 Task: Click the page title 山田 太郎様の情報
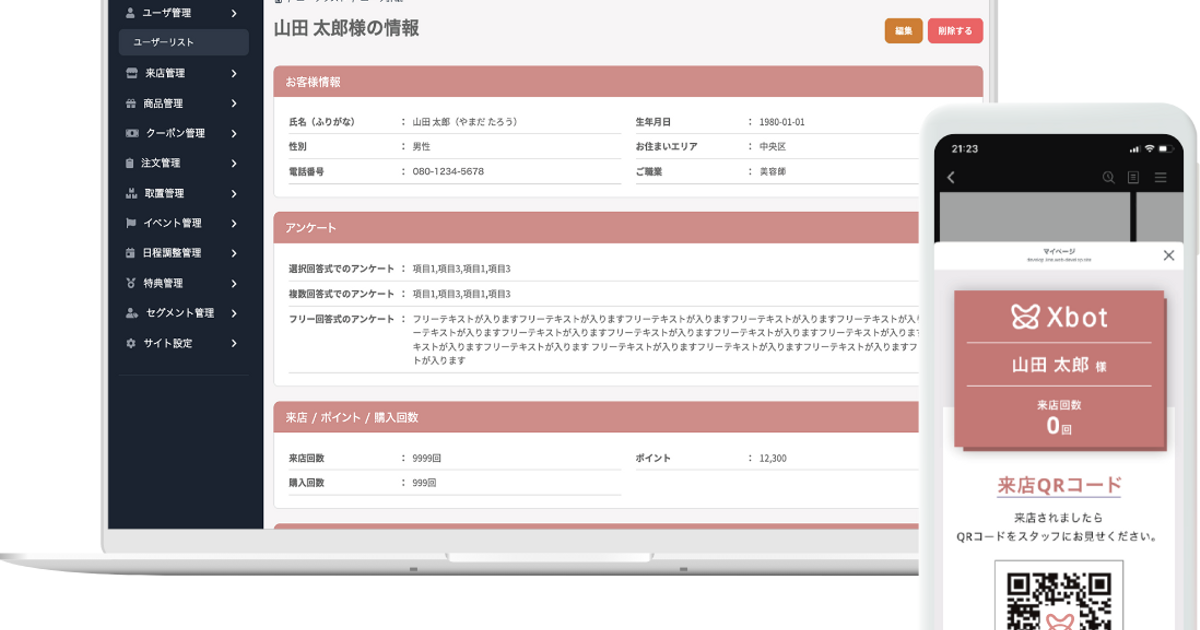pos(346,29)
